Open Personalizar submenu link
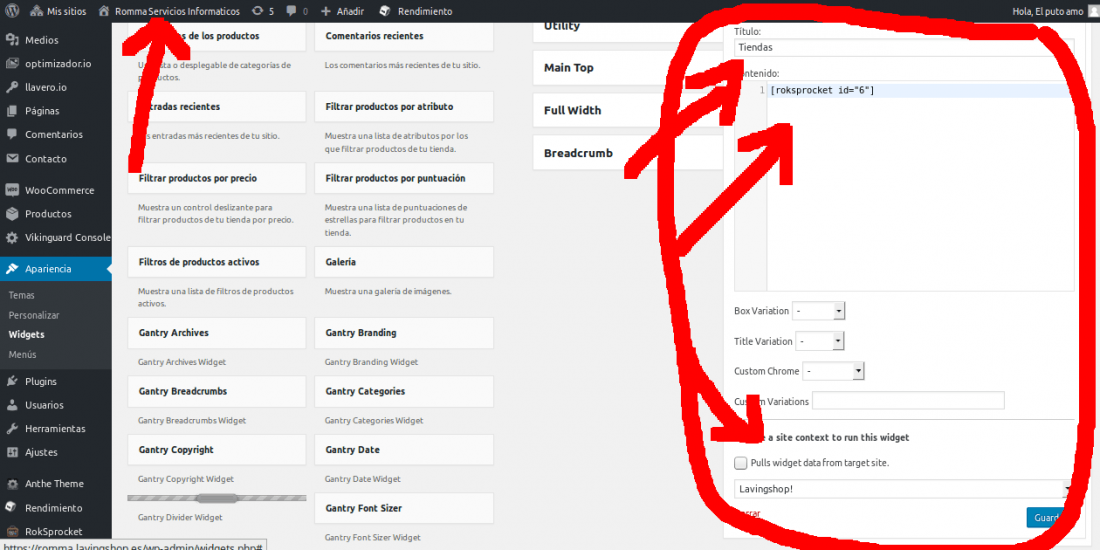 click(34, 316)
